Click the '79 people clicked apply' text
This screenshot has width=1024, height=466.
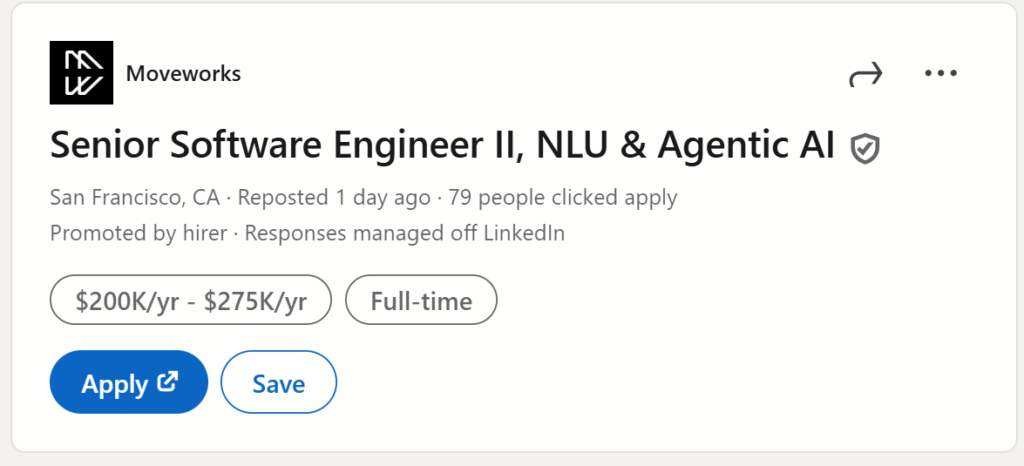click(563, 198)
